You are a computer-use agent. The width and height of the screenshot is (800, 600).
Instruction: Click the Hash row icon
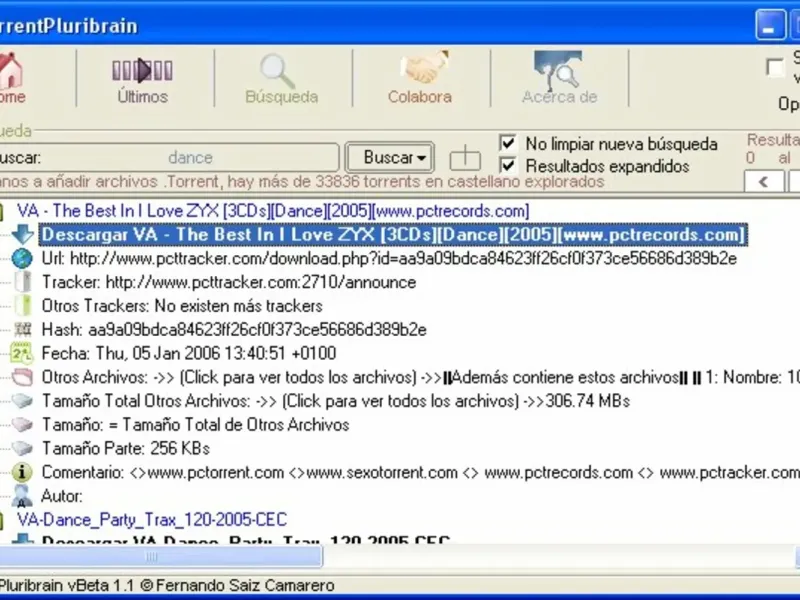[x=22, y=330]
